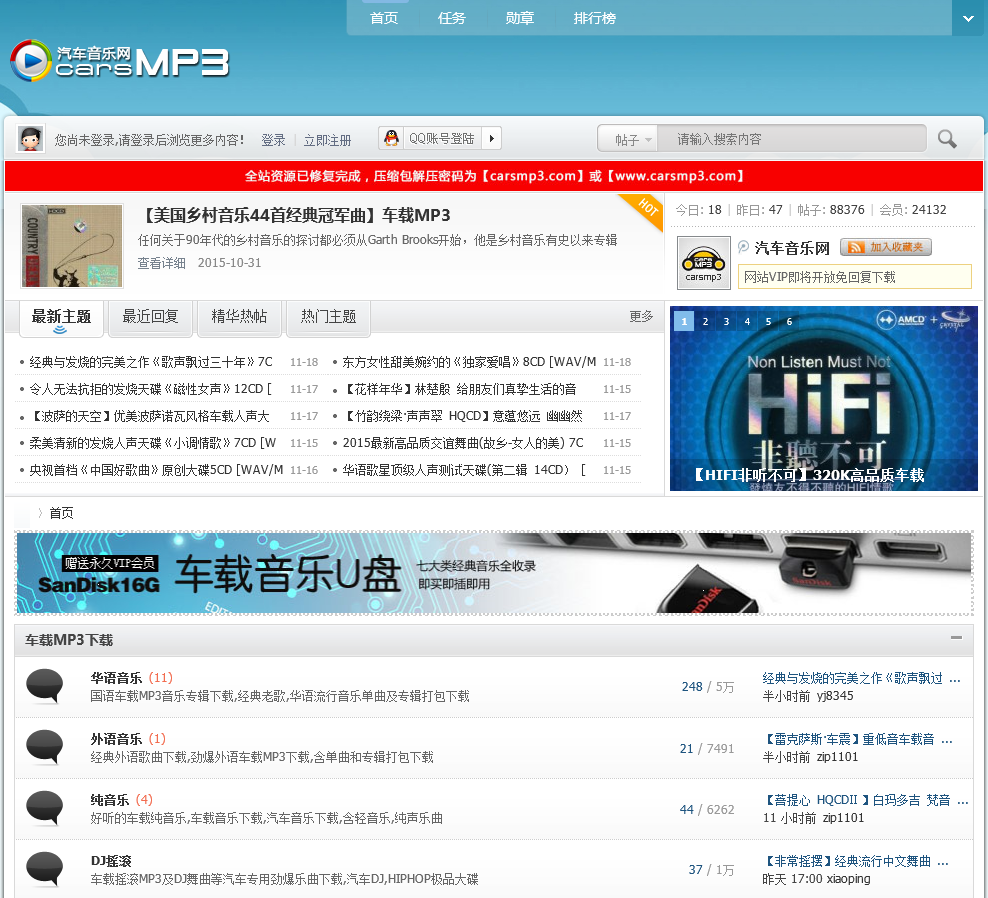The image size is (988, 898).
Task: Click username yj8345
Action: (835, 696)
